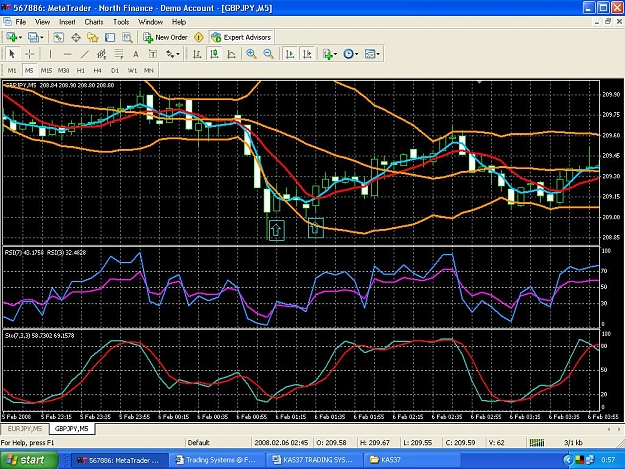Image resolution: width=625 pixels, height=469 pixels.
Task: Open the Strategy Tester icon
Action: tap(127, 37)
